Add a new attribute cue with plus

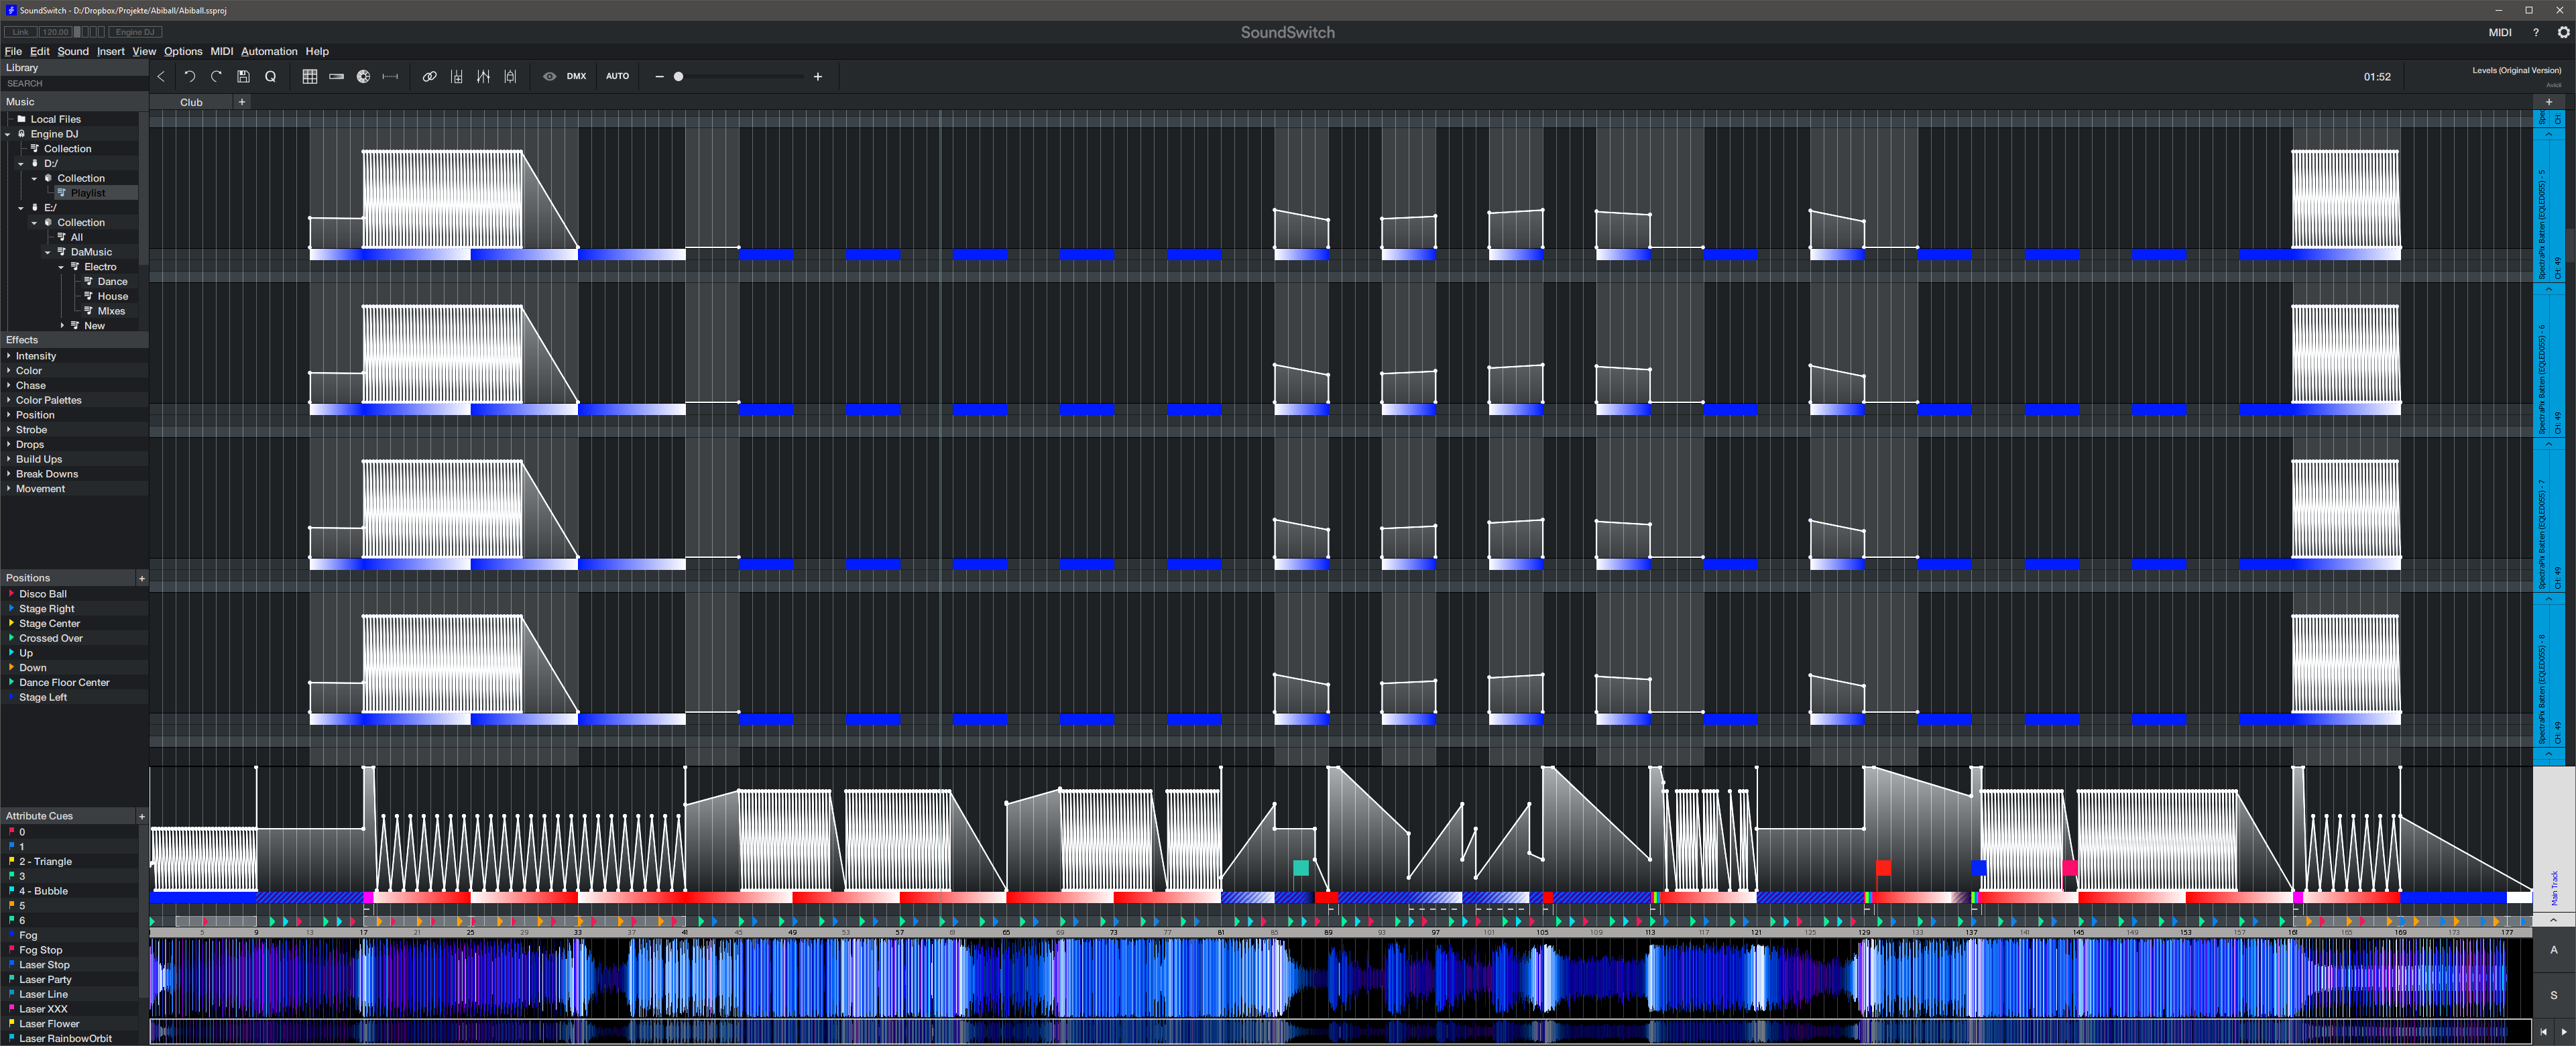[142, 816]
